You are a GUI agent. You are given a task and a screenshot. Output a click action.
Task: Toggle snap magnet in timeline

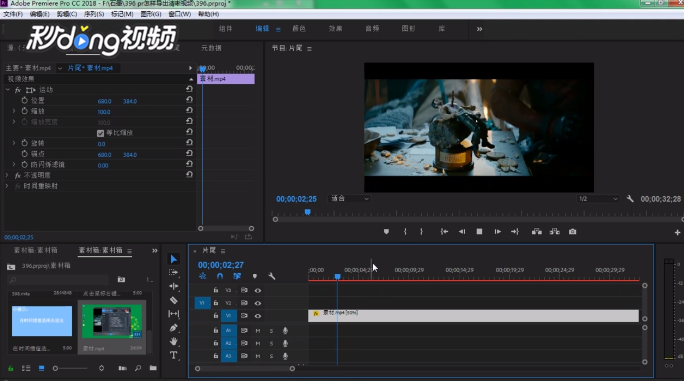[220, 276]
